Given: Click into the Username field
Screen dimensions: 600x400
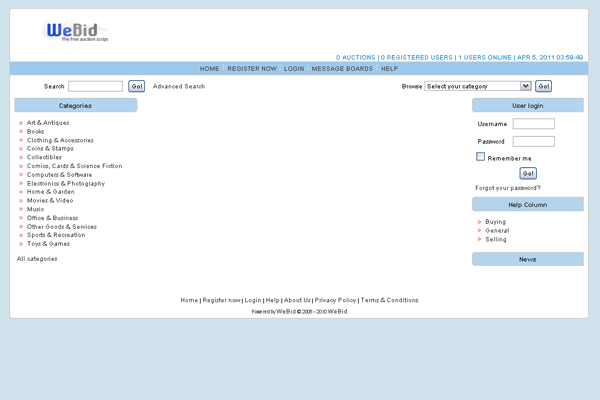Looking at the screenshot, I should click(x=533, y=124).
